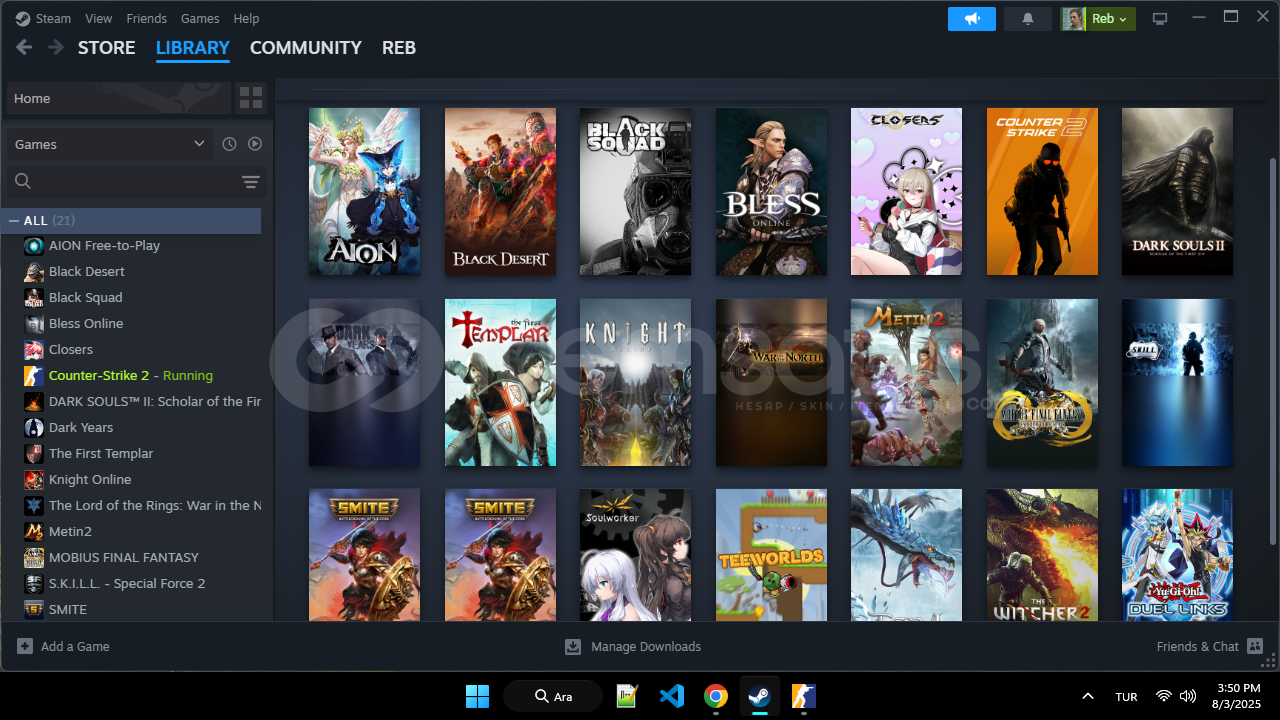Open the Friends menu
The height and width of the screenshot is (720, 1280).
click(x=147, y=18)
